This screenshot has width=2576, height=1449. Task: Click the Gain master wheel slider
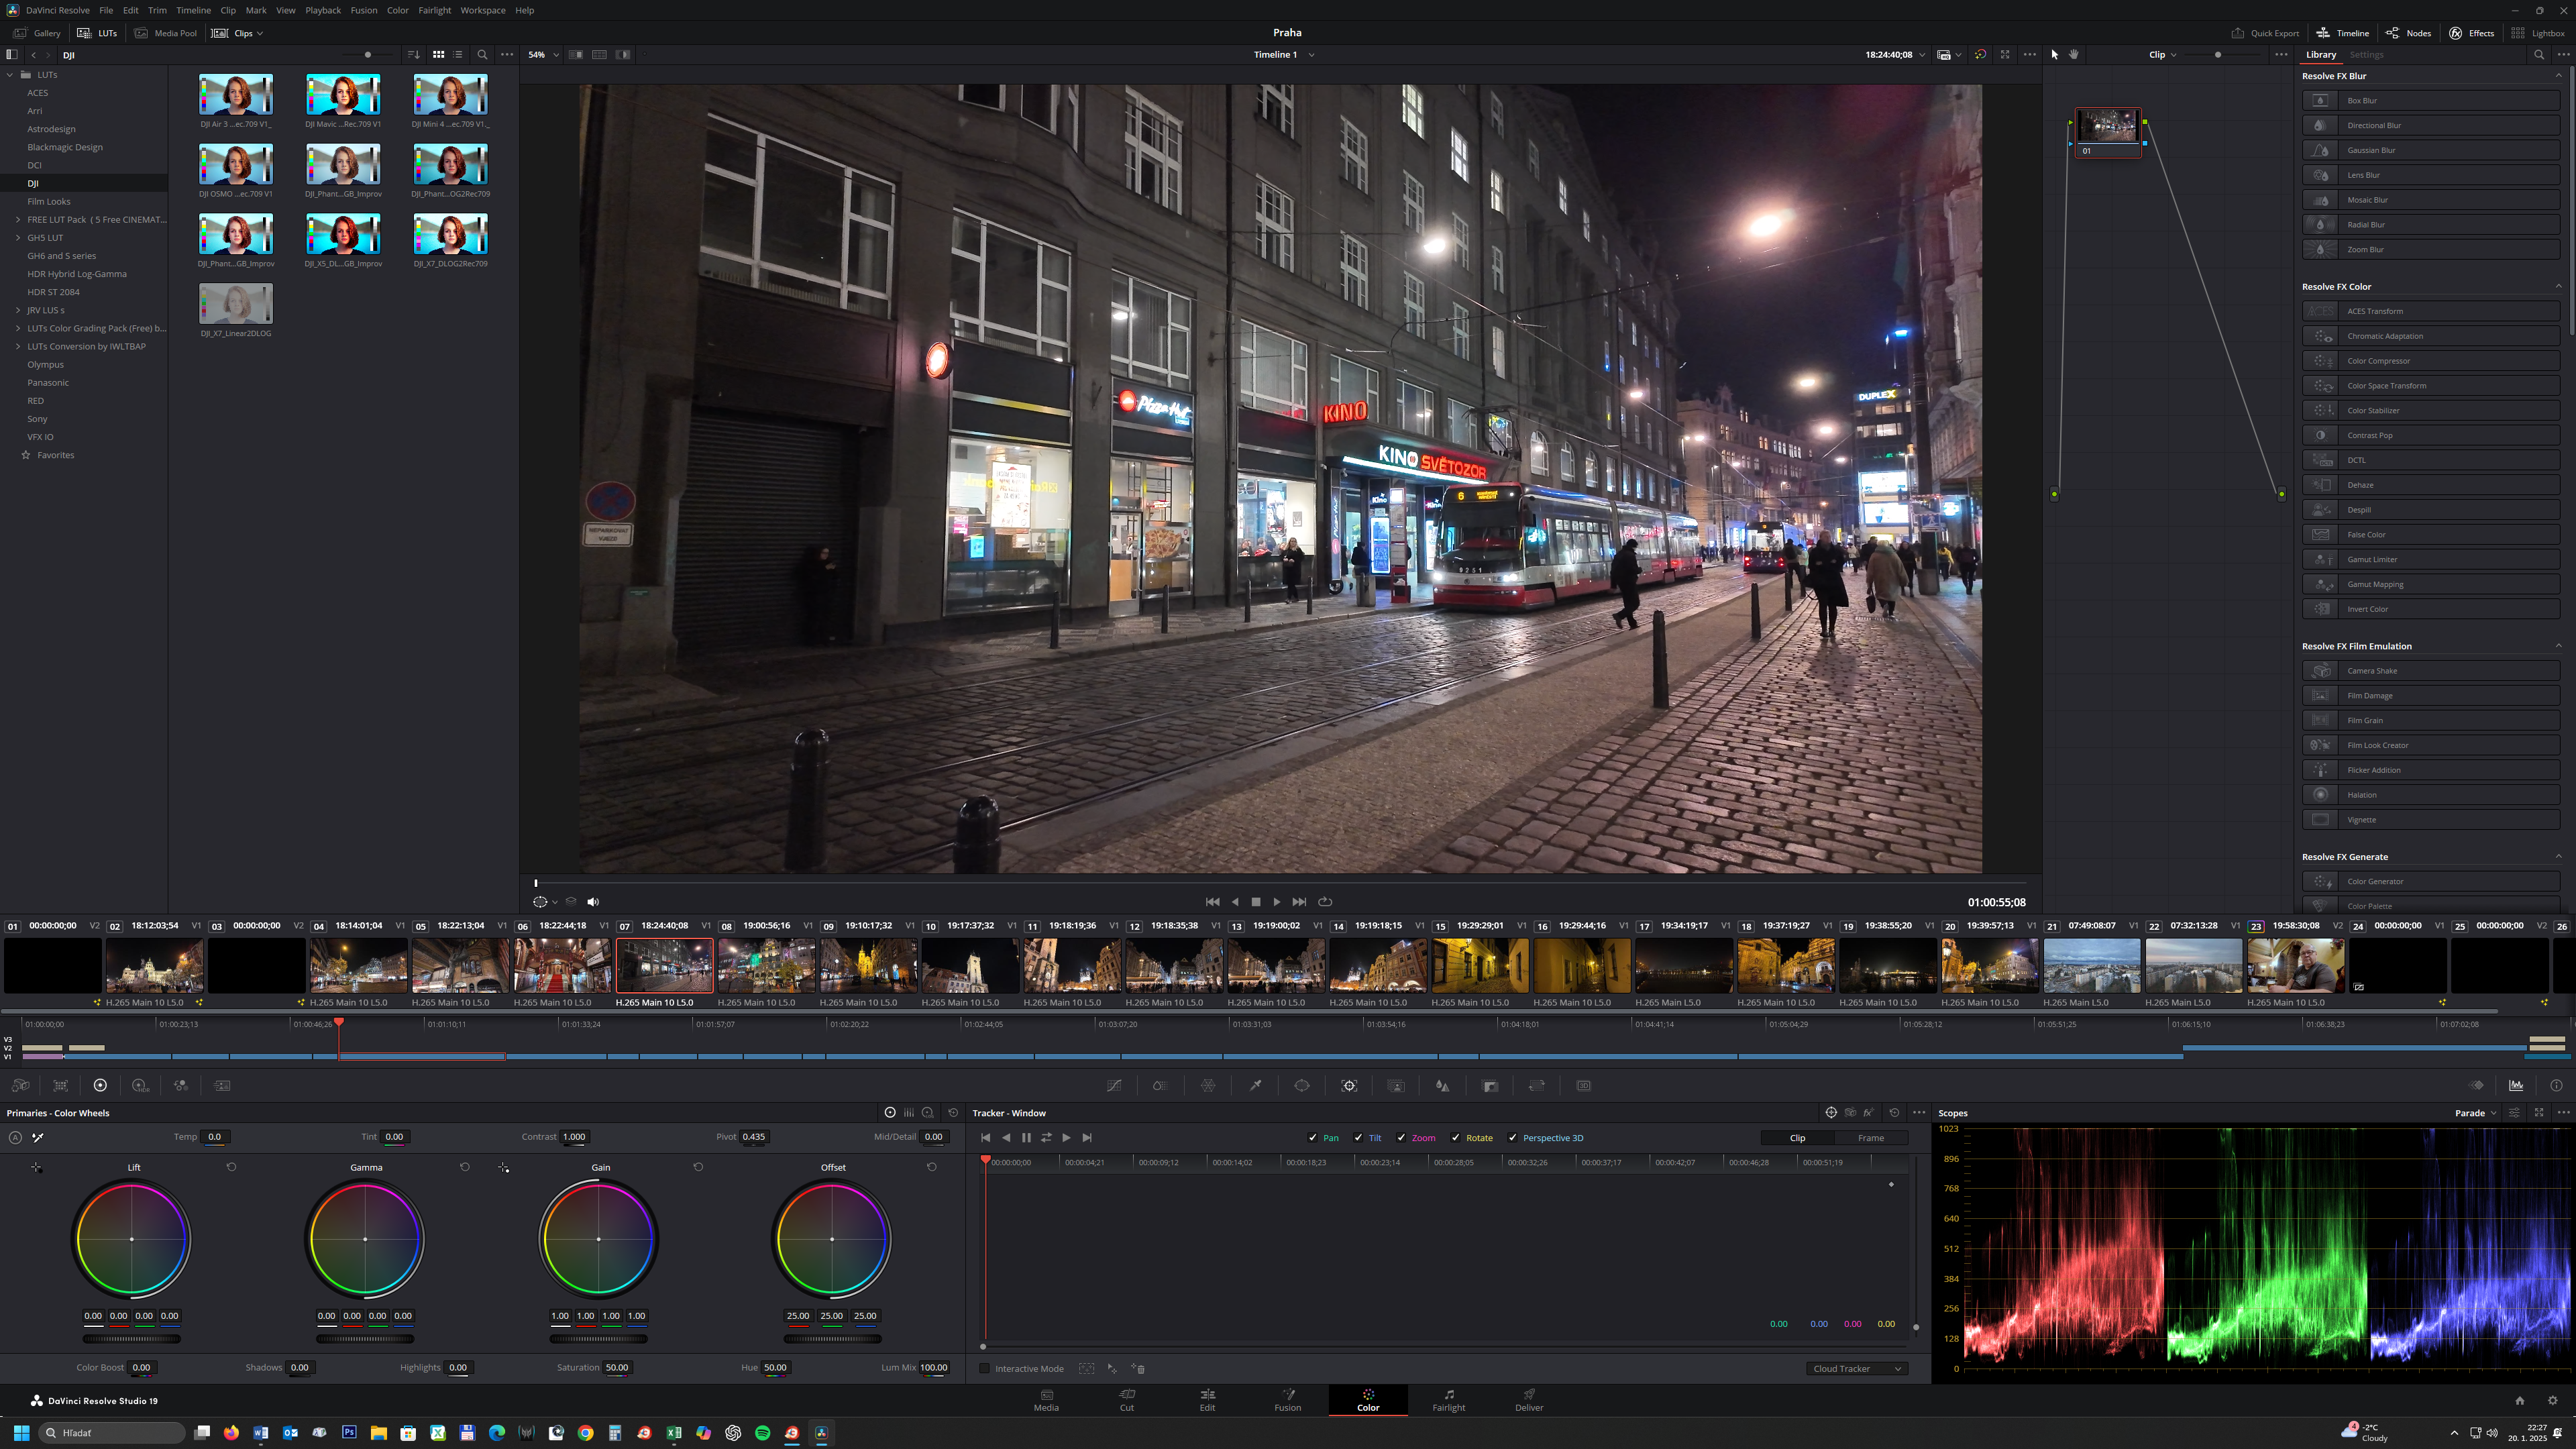(598, 1339)
